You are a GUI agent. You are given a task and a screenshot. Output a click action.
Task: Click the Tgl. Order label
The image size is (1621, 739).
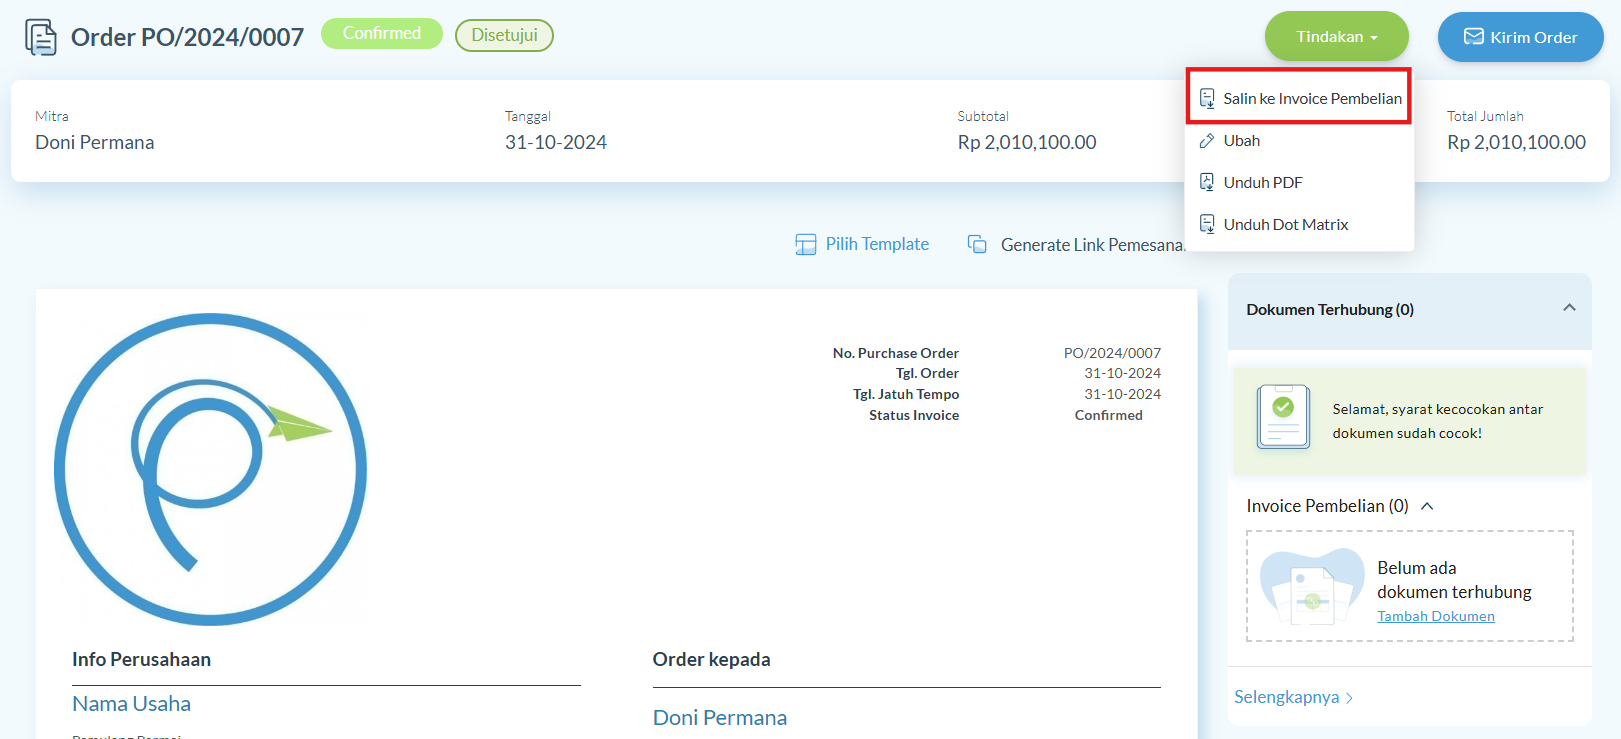(x=927, y=373)
